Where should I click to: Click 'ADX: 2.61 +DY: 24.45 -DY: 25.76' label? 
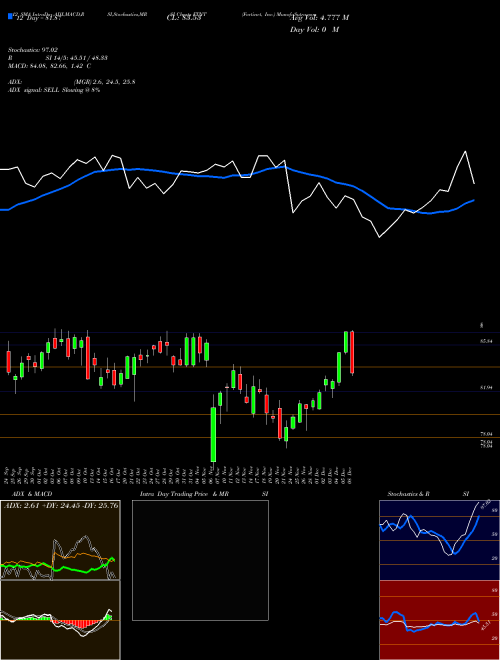[61, 505]
